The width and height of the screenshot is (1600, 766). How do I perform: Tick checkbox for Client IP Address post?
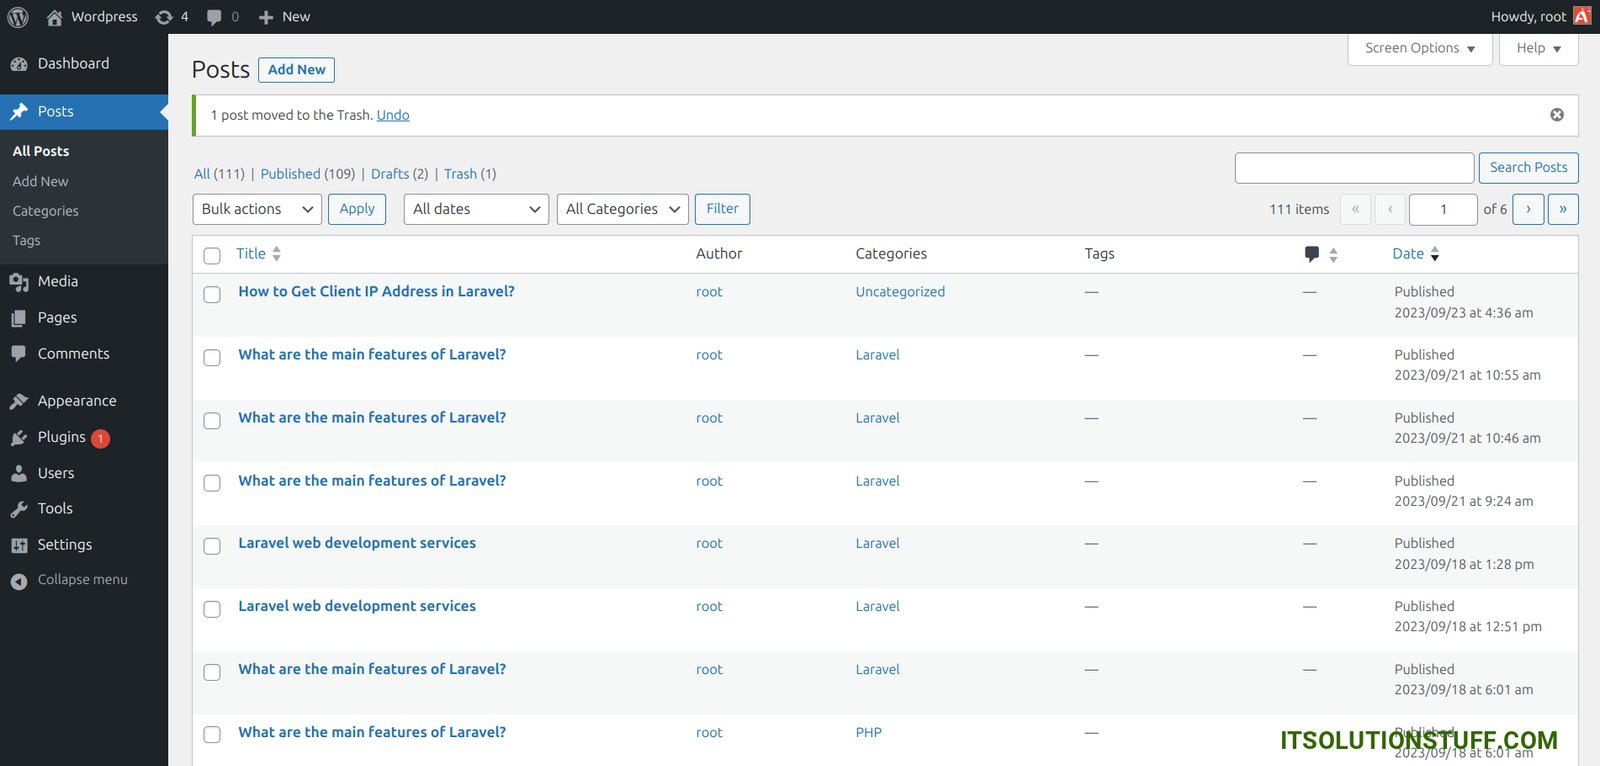coord(212,294)
